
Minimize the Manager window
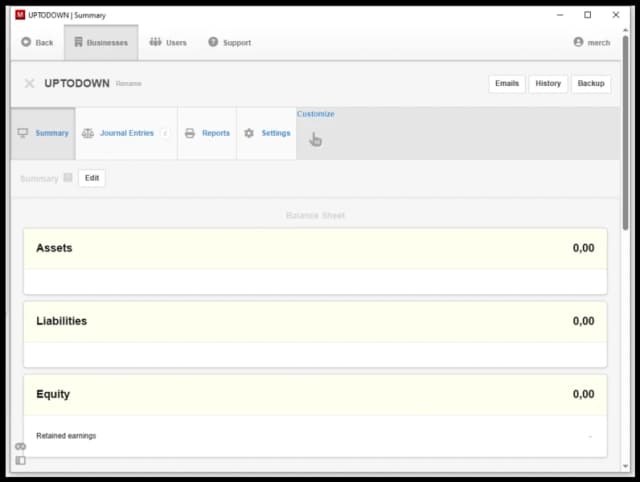click(x=560, y=15)
